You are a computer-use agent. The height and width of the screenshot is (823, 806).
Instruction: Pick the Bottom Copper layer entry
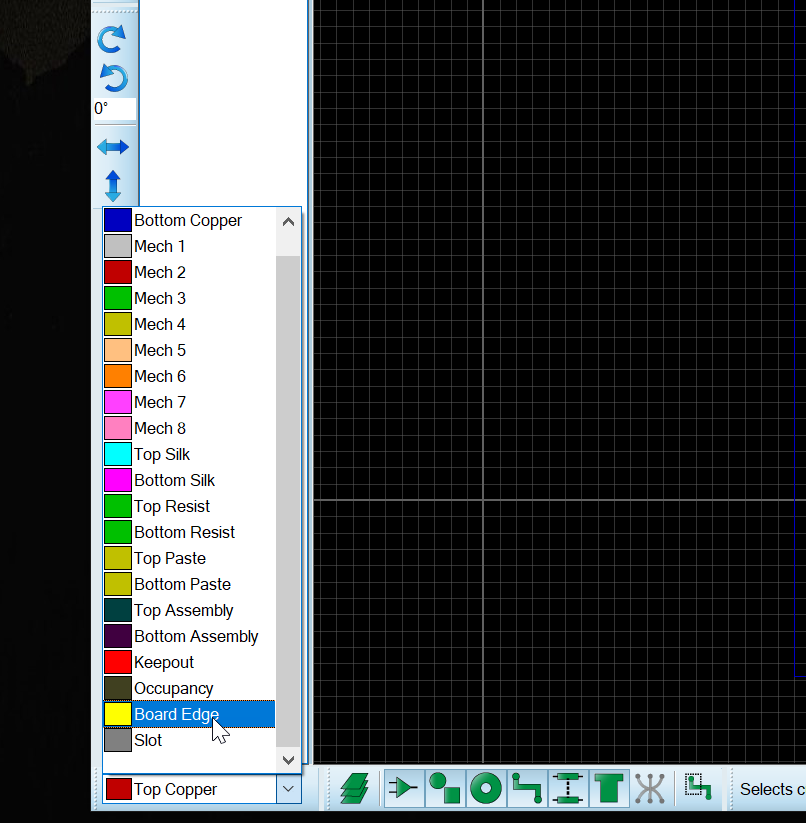[x=188, y=220]
